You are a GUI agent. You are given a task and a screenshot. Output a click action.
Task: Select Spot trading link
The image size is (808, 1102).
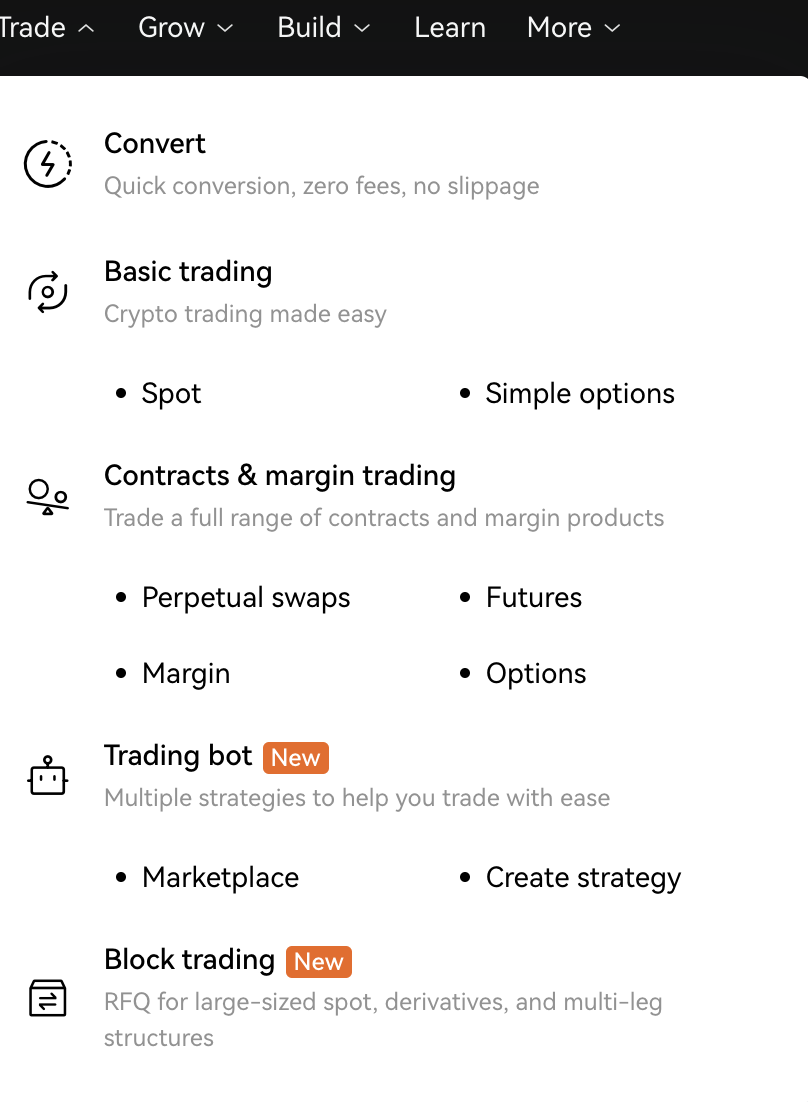point(171,394)
